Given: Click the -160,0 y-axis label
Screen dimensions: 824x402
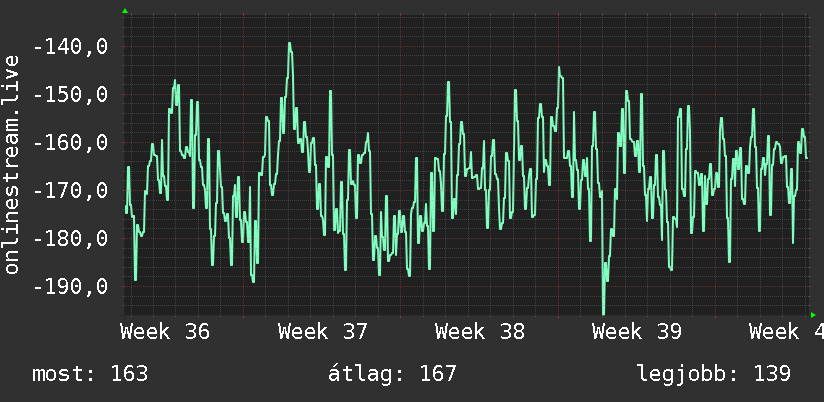Looking at the screenshot, I should (70, 143).
